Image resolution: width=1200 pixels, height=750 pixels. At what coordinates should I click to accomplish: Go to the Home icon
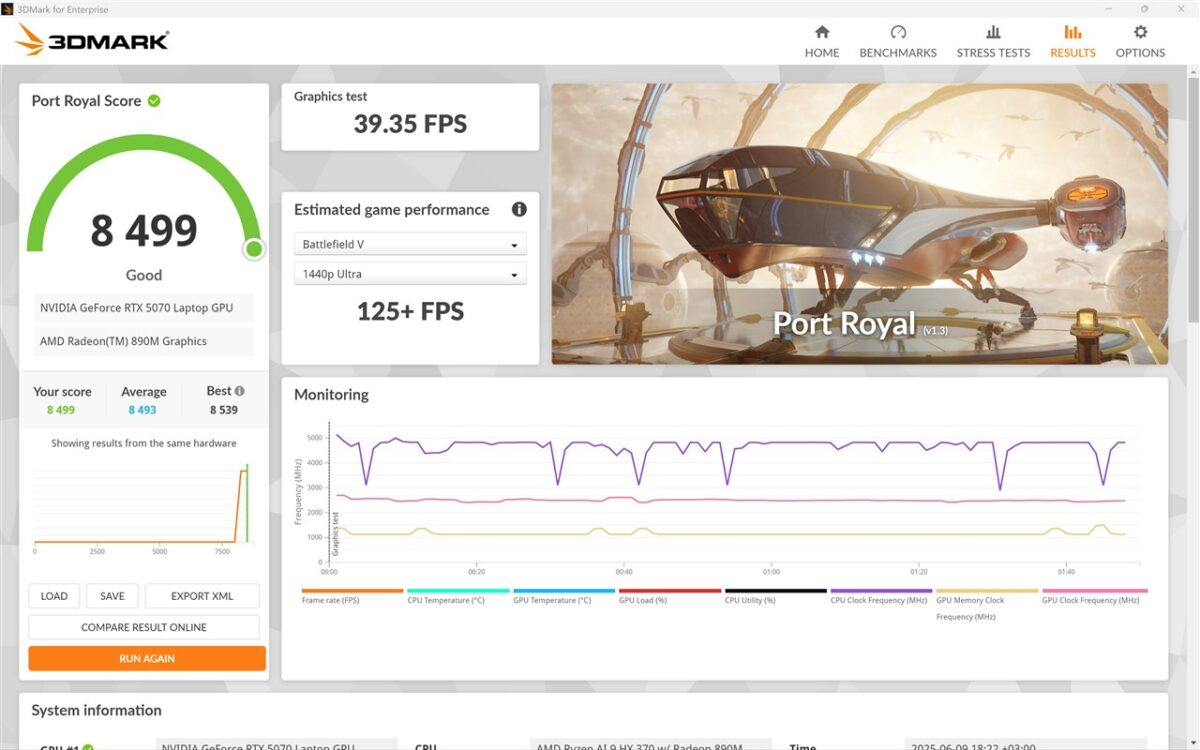click(822, 32)
